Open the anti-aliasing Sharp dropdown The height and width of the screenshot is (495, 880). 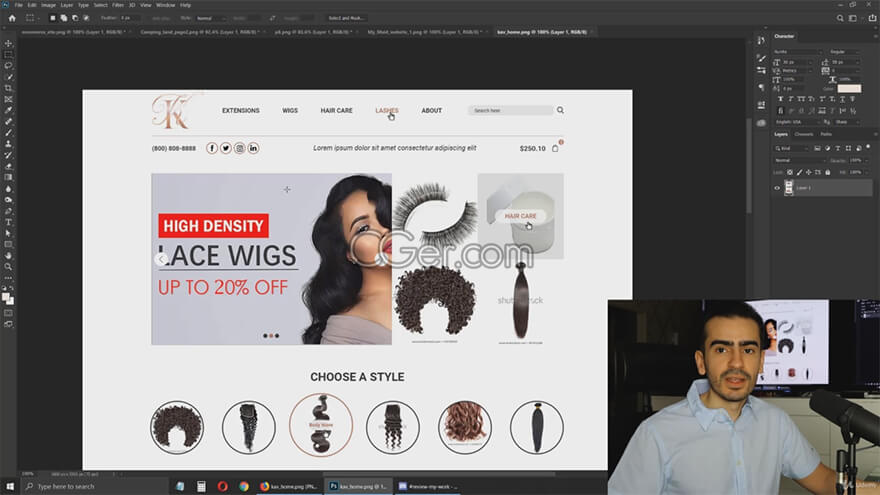(x=846, y=122)
